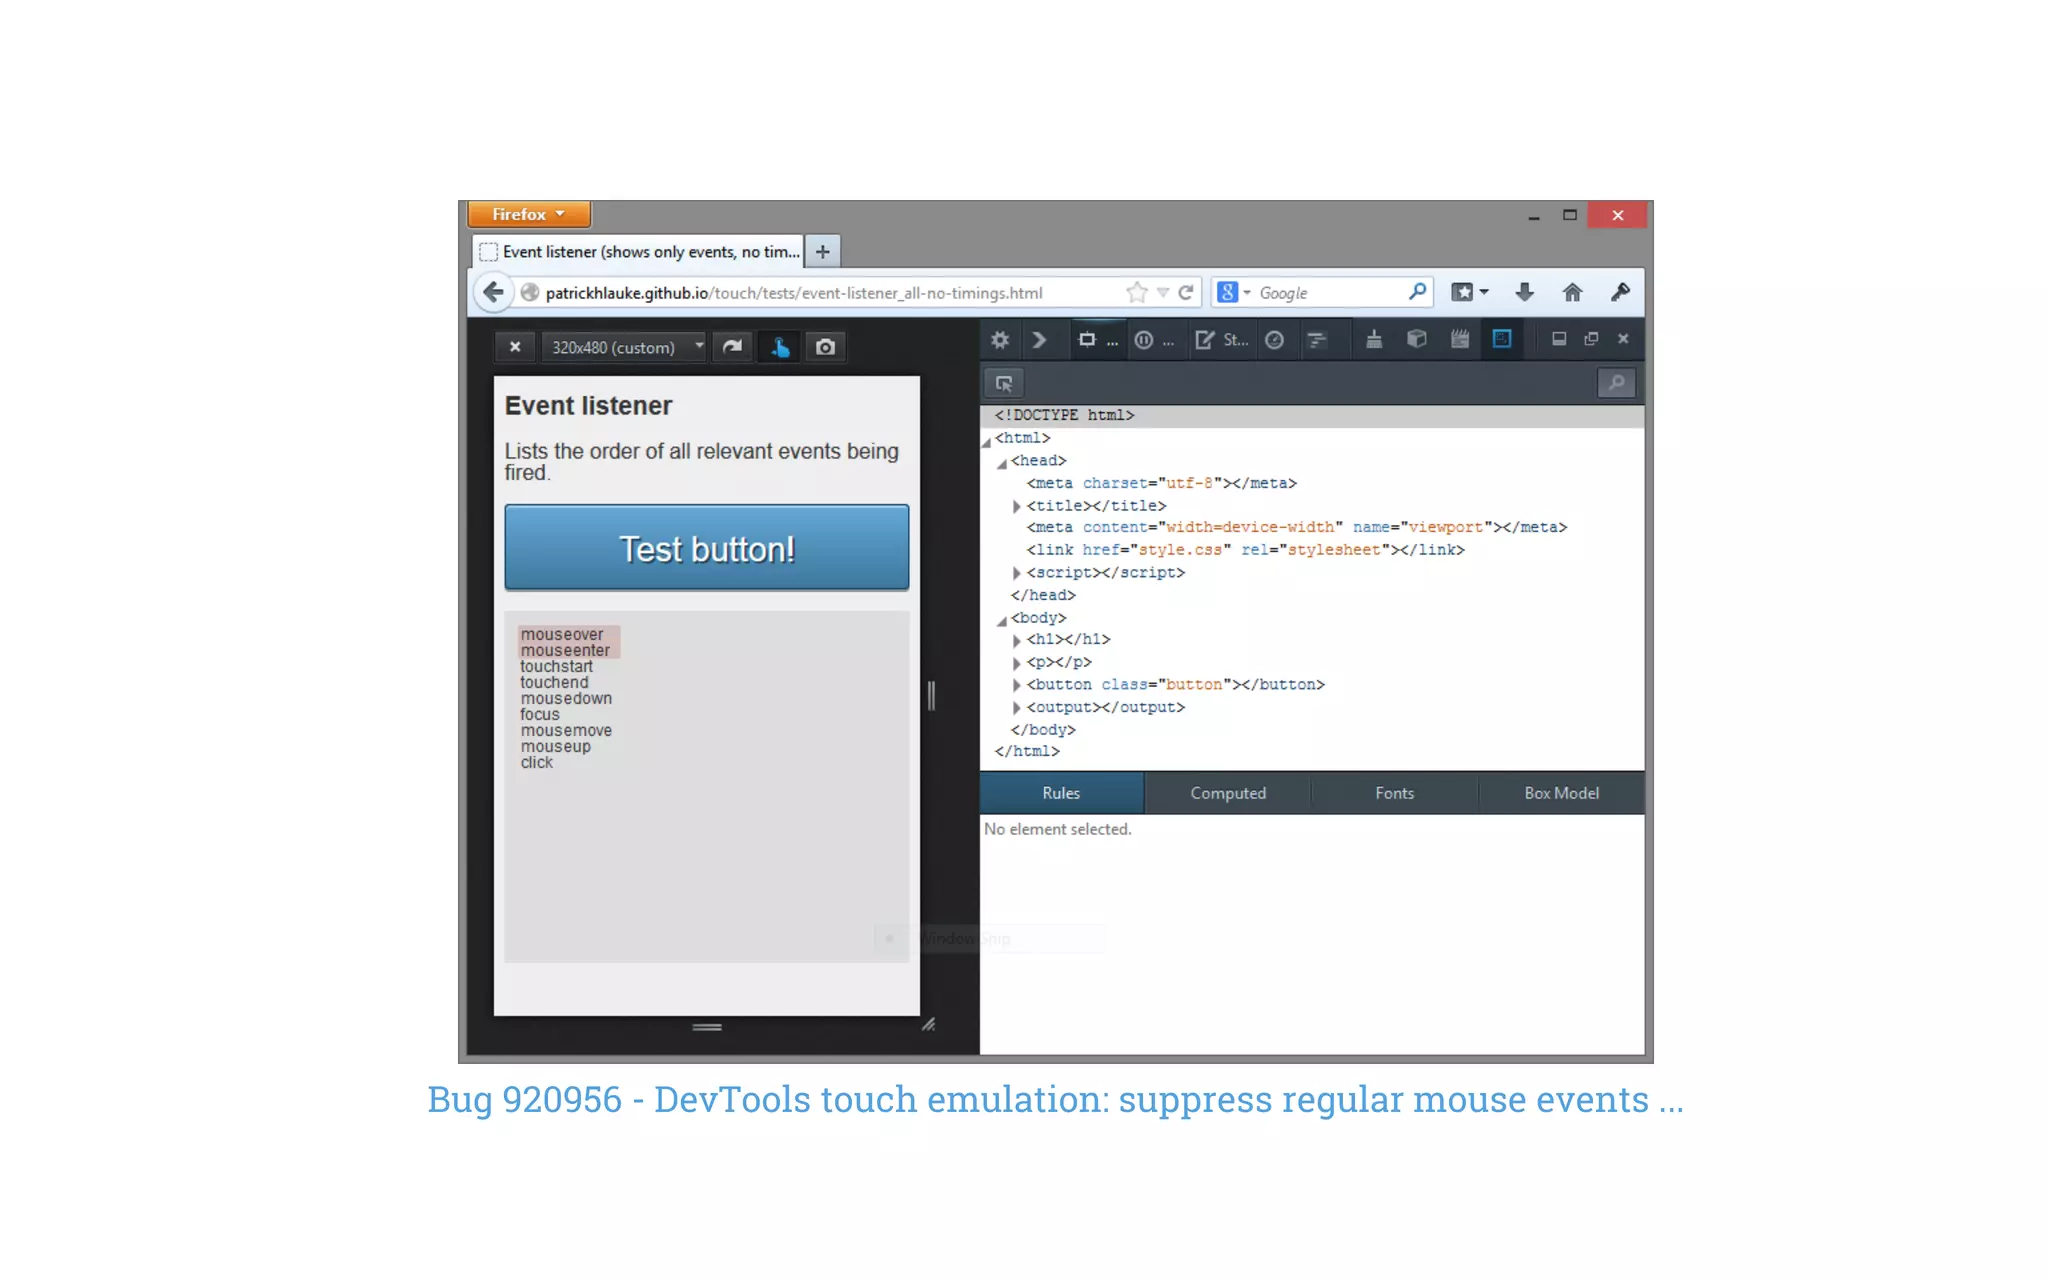Open the Firefox application menu

tap(528, 214)
